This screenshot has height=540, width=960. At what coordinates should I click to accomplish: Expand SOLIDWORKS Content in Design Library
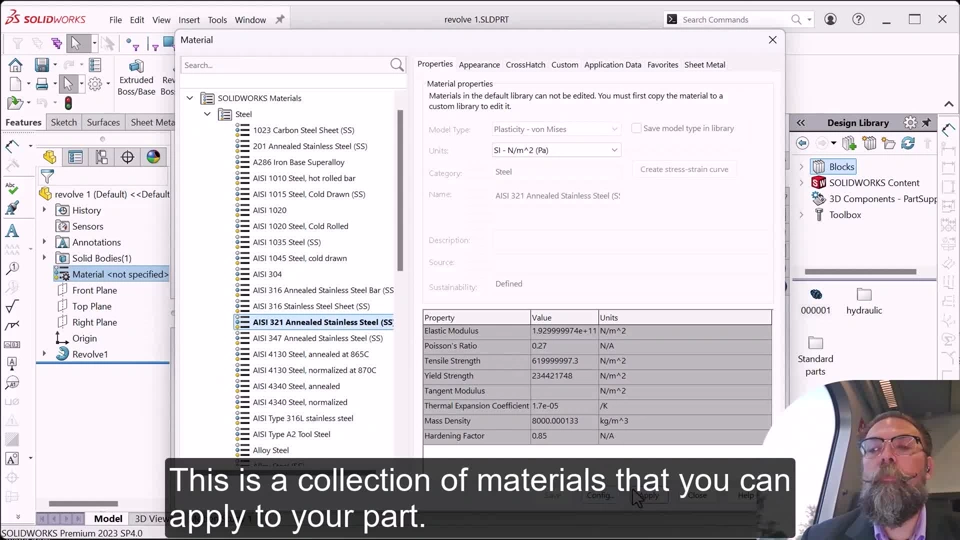click(801, 182)
